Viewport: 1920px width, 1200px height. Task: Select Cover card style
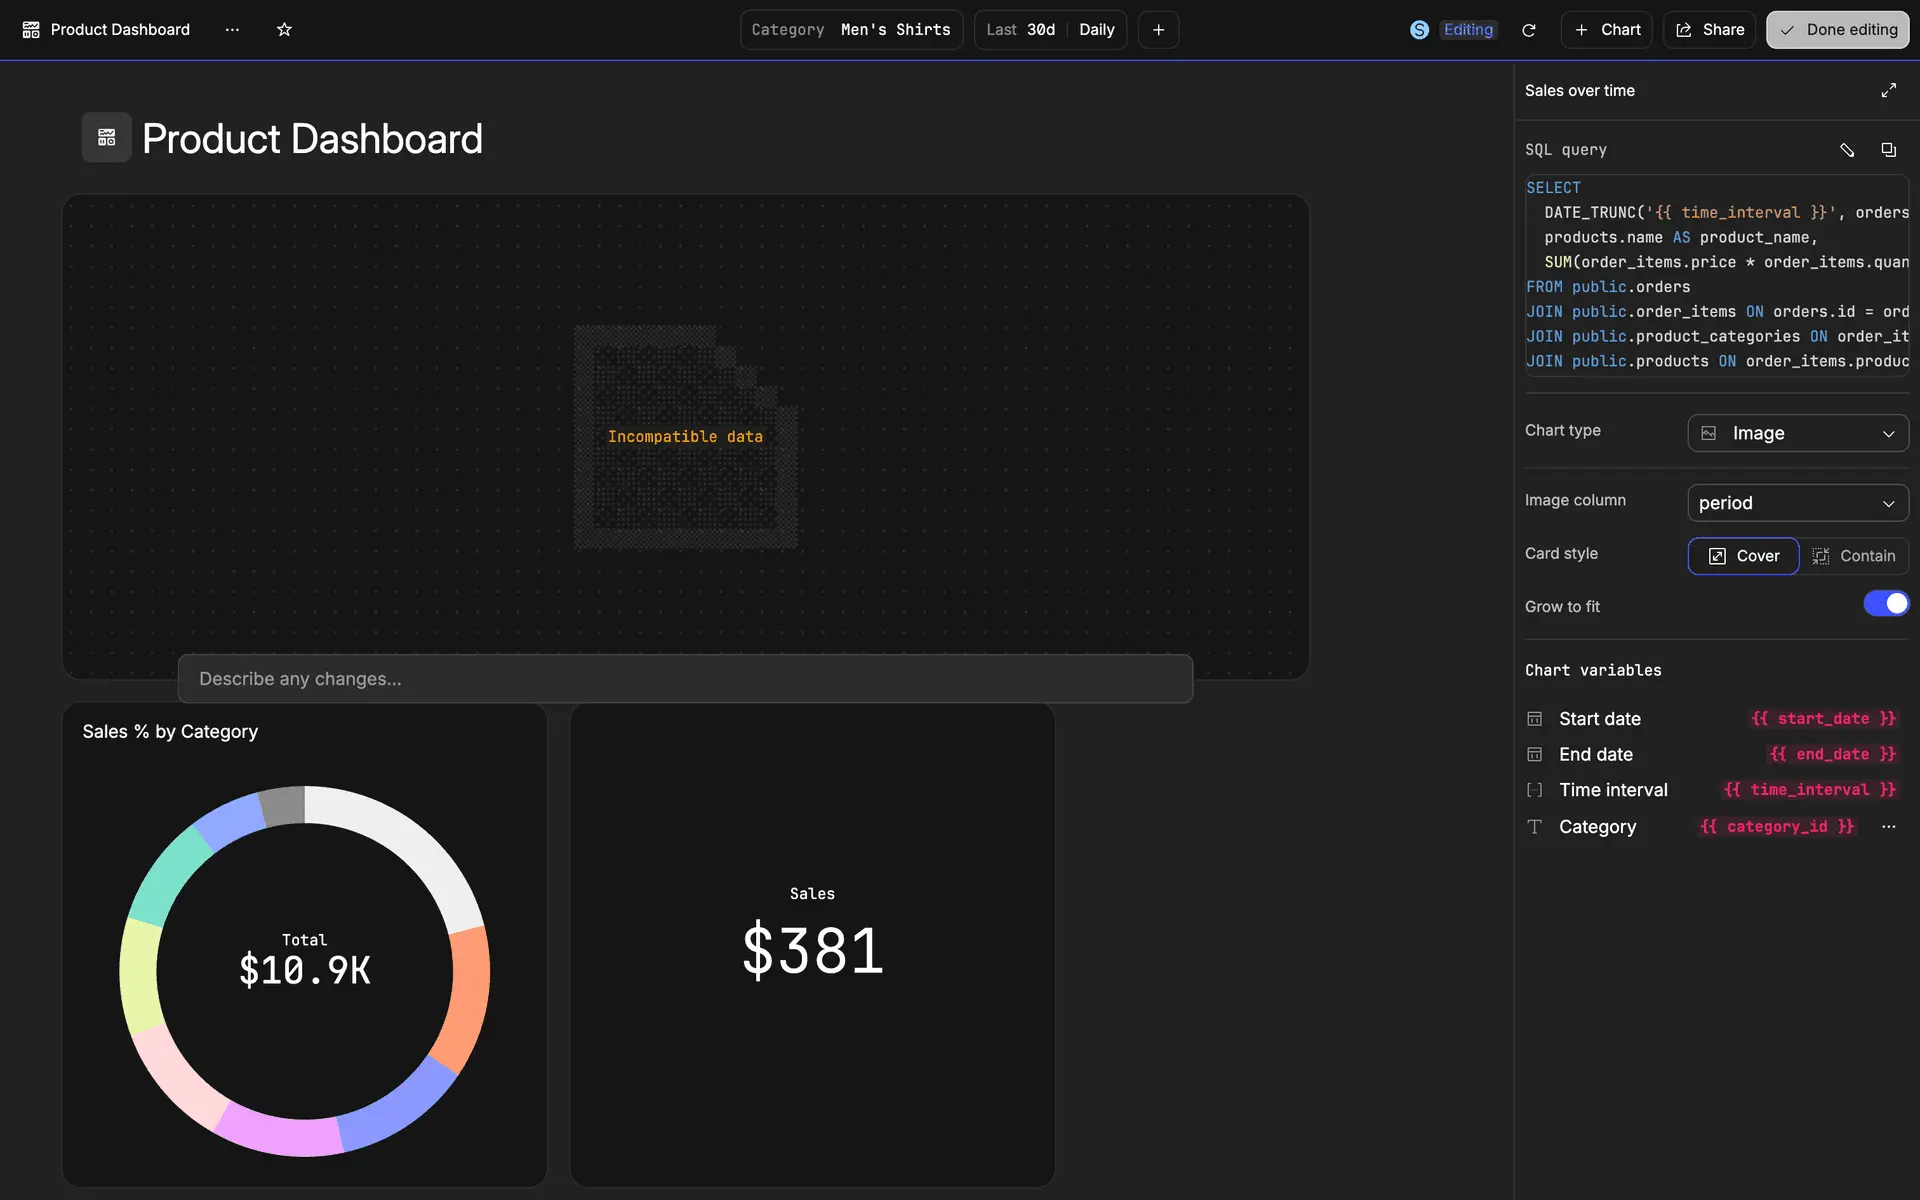click(x=1743, y=556)
